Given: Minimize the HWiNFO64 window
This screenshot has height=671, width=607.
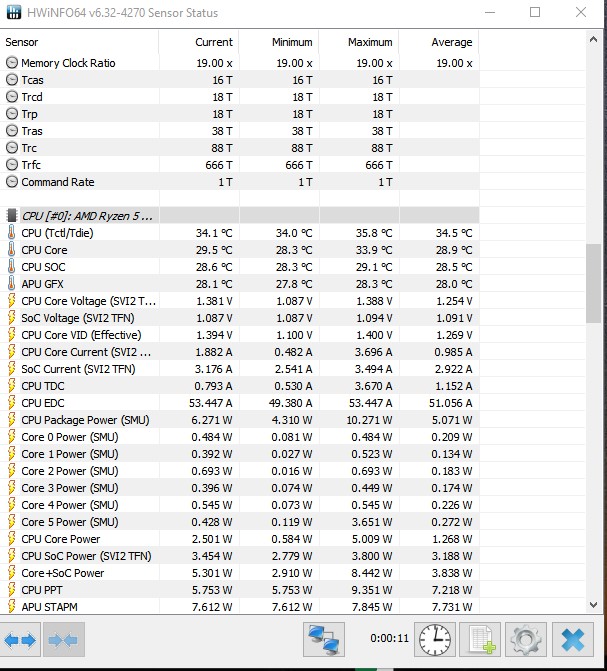Looking at the screenshot, I should pyautogui.click(x=490, y=12).
